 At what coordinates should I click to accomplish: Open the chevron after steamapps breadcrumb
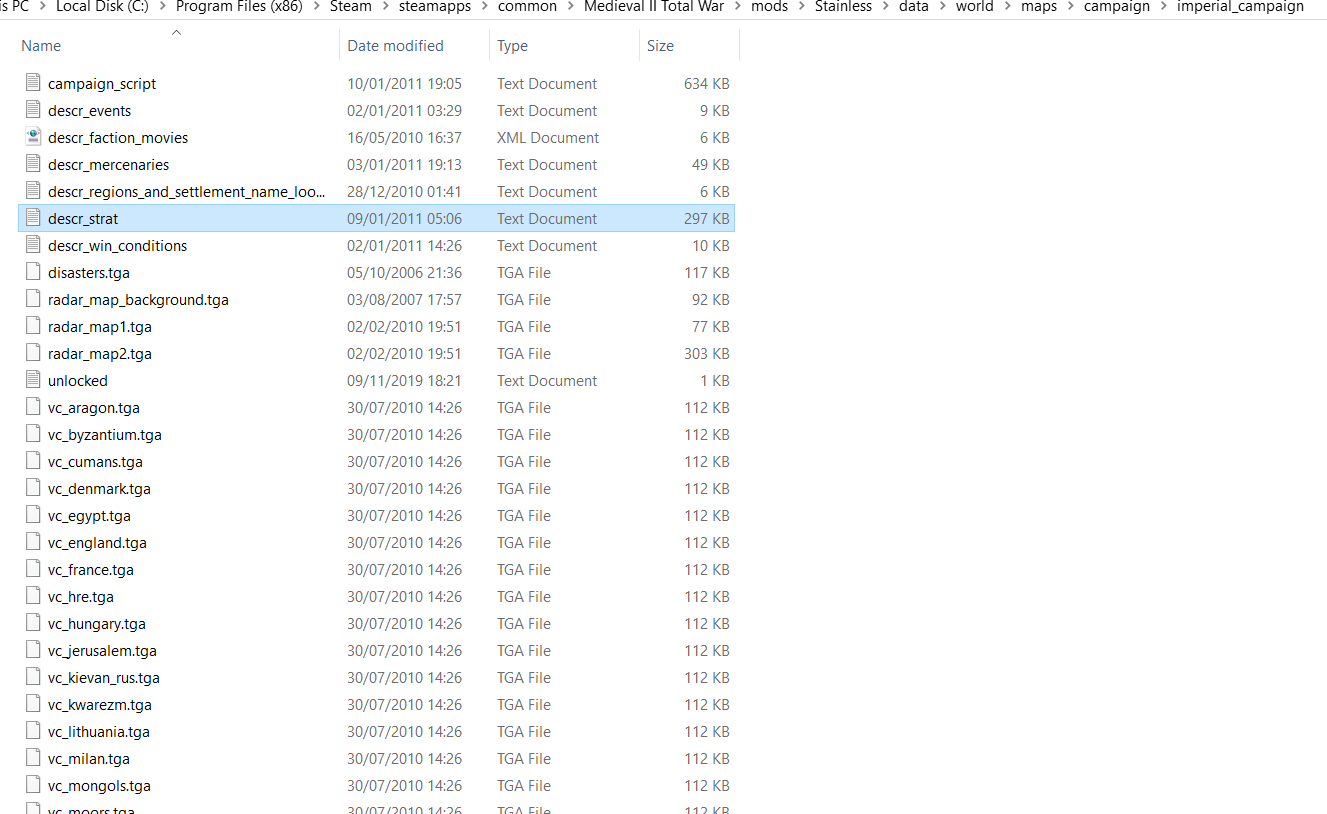[x=484, y=7]
